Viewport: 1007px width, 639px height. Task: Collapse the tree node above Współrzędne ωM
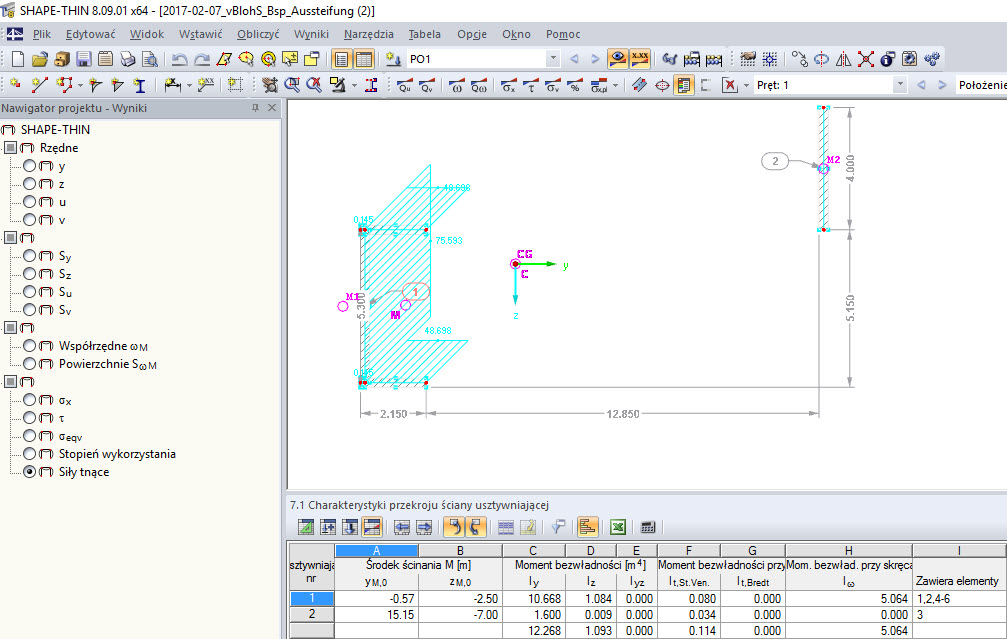[x=10, y=328]
